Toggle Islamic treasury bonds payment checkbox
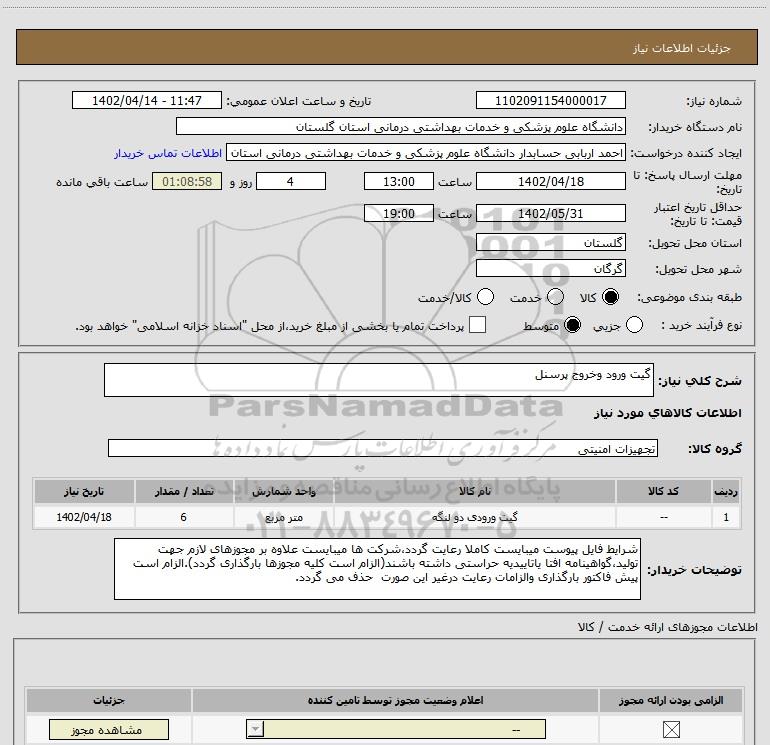Image resolution: width=770 pixels, height=745 pixels. pos(477,325)
